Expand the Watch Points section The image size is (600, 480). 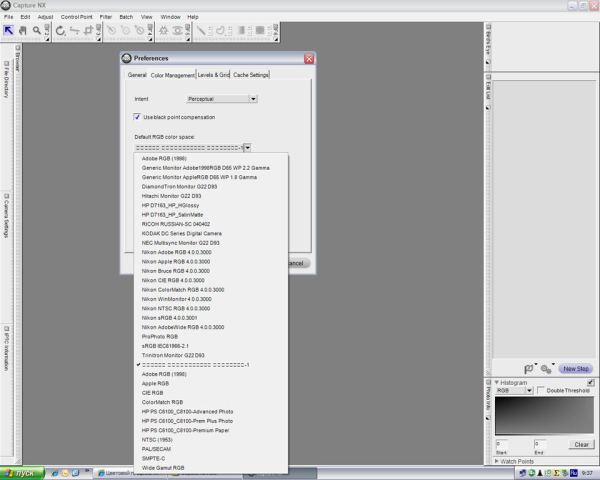(x=497, y=461)
